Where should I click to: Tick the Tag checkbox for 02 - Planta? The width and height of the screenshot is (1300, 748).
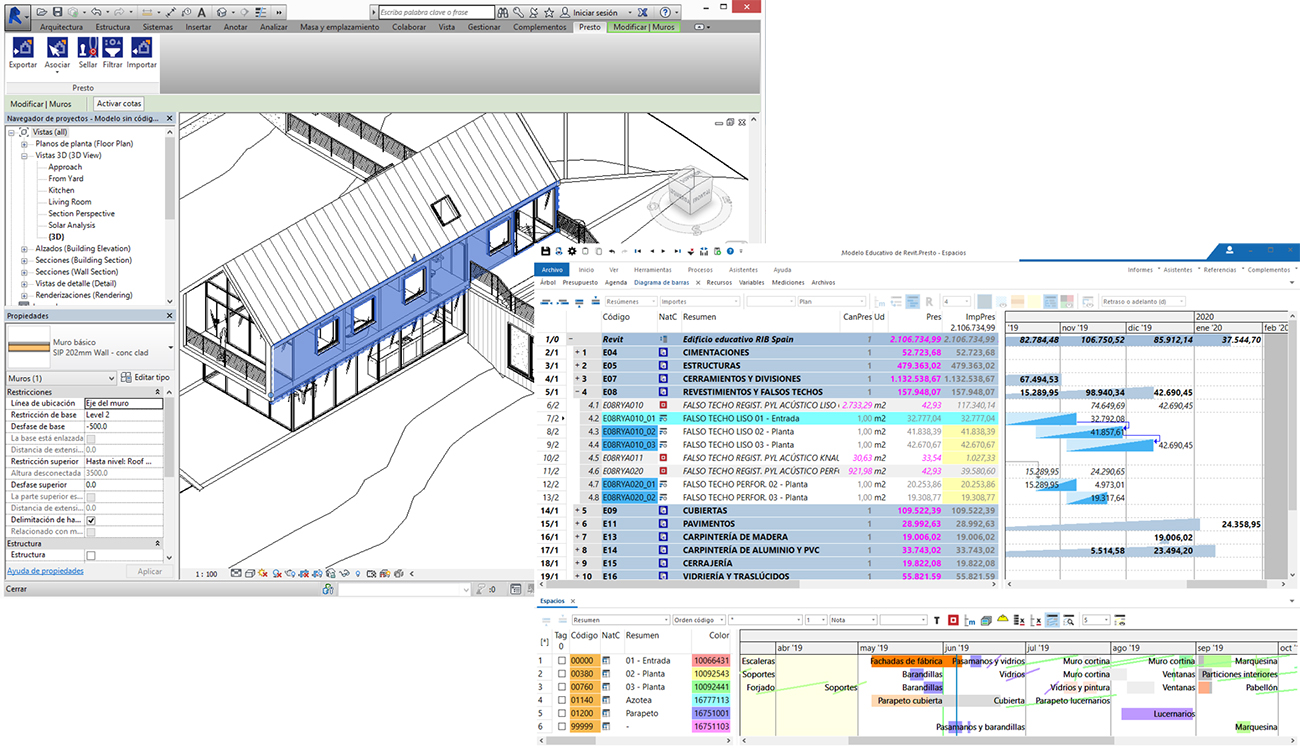pos(562,674)
